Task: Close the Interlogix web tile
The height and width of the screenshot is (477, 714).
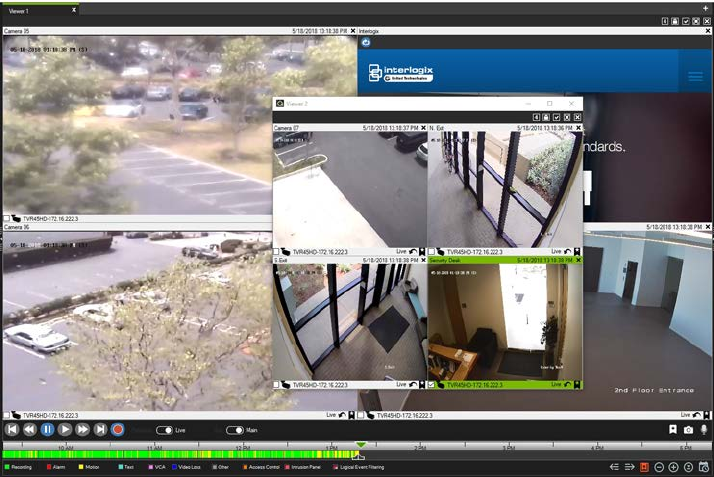Action: click(708, 31)
